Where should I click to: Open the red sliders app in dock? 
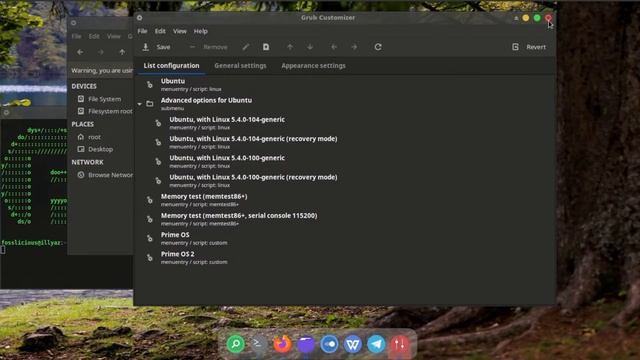tap(400, 344)
